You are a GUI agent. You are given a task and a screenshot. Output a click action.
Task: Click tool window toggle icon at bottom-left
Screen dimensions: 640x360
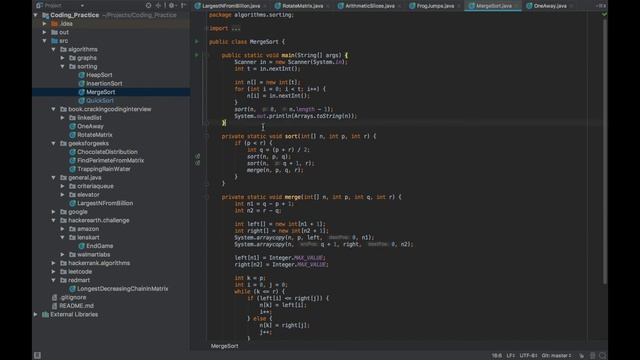point(37,355)
